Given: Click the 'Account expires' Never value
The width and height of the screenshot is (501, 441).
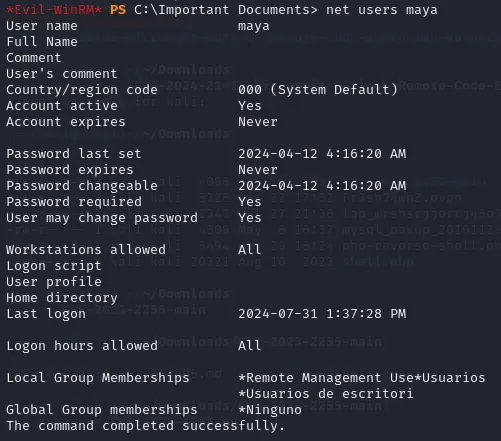Looking at the screenshot, I should (x=258, y=122).
